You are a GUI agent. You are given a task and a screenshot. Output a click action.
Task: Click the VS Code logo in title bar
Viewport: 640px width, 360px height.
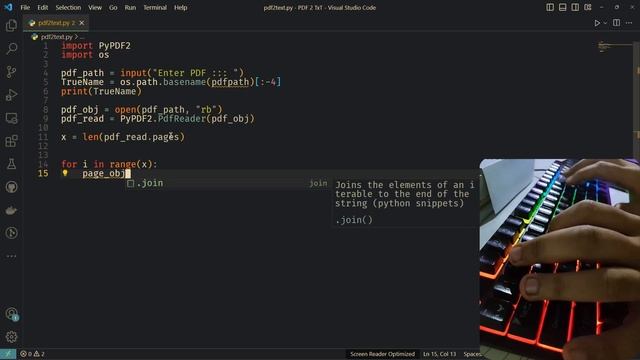pyautogui.click(x=8, y=7)
